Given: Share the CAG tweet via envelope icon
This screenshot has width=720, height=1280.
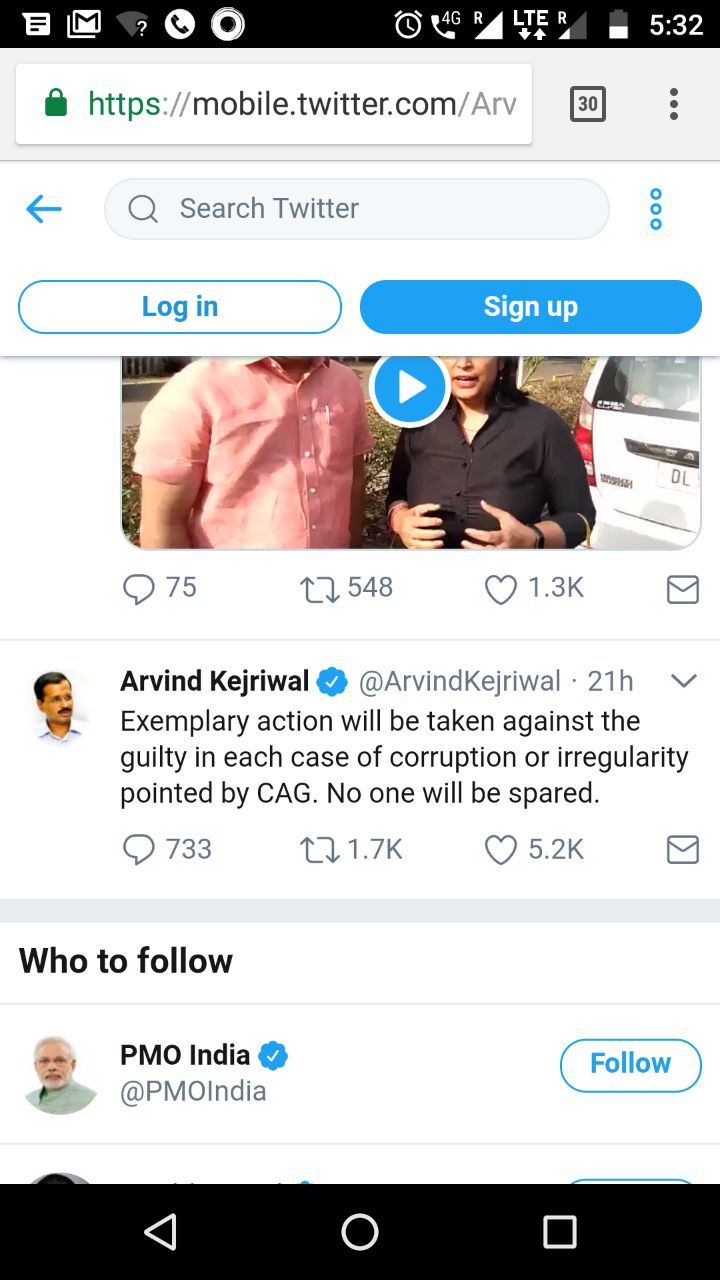Looking at the screenshot, I should click(x=682, y=850).
